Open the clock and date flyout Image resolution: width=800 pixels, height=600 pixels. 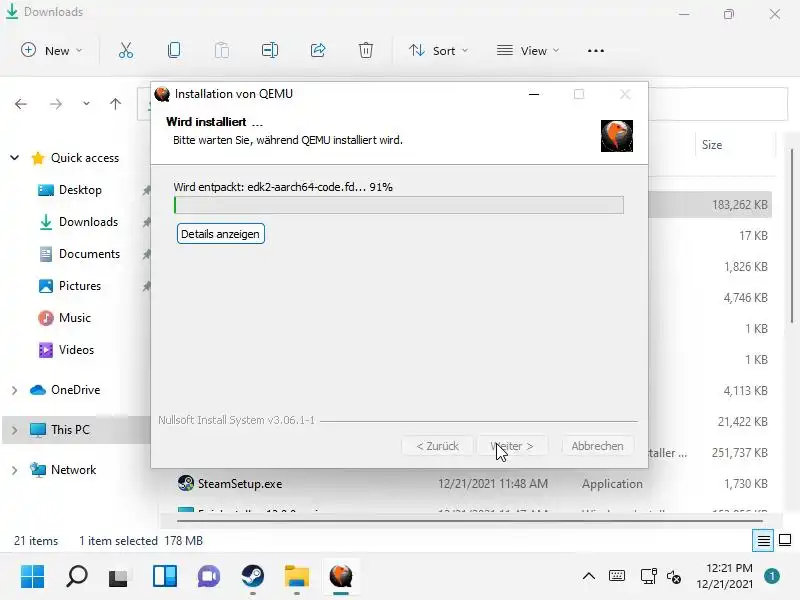(725, 577)
